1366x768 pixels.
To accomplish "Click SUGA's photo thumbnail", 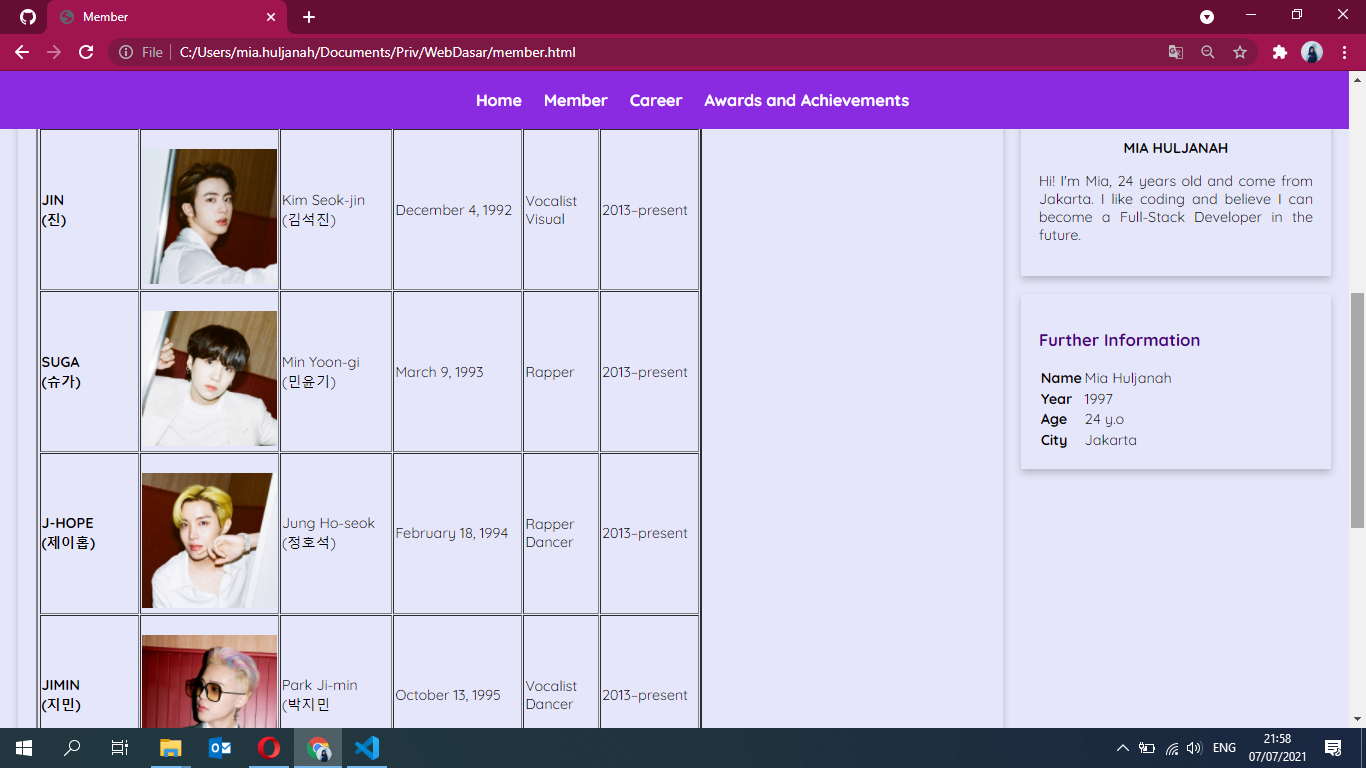I will click(209, 379).
